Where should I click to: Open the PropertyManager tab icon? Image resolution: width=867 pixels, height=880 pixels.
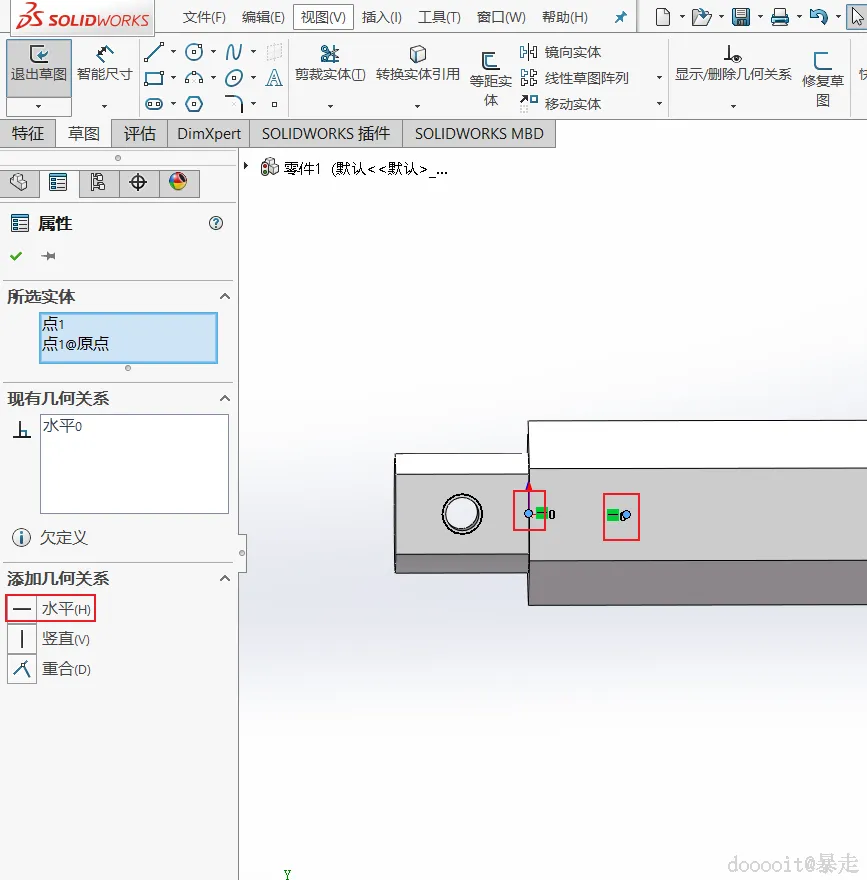click(58, 182)
